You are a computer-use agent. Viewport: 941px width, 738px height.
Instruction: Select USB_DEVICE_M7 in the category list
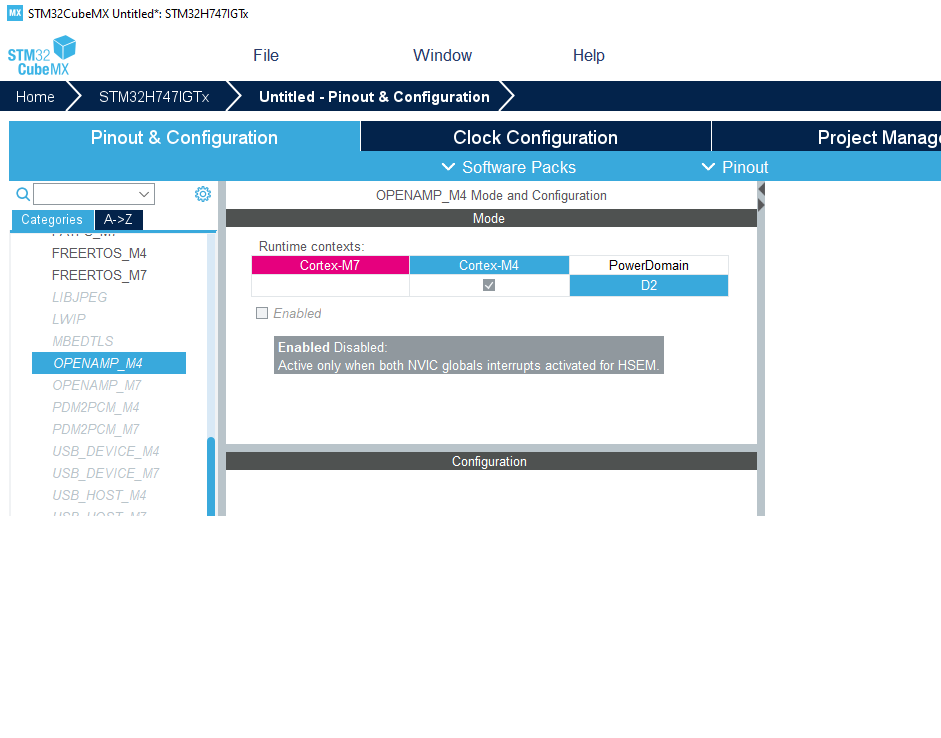click(106, 473)
